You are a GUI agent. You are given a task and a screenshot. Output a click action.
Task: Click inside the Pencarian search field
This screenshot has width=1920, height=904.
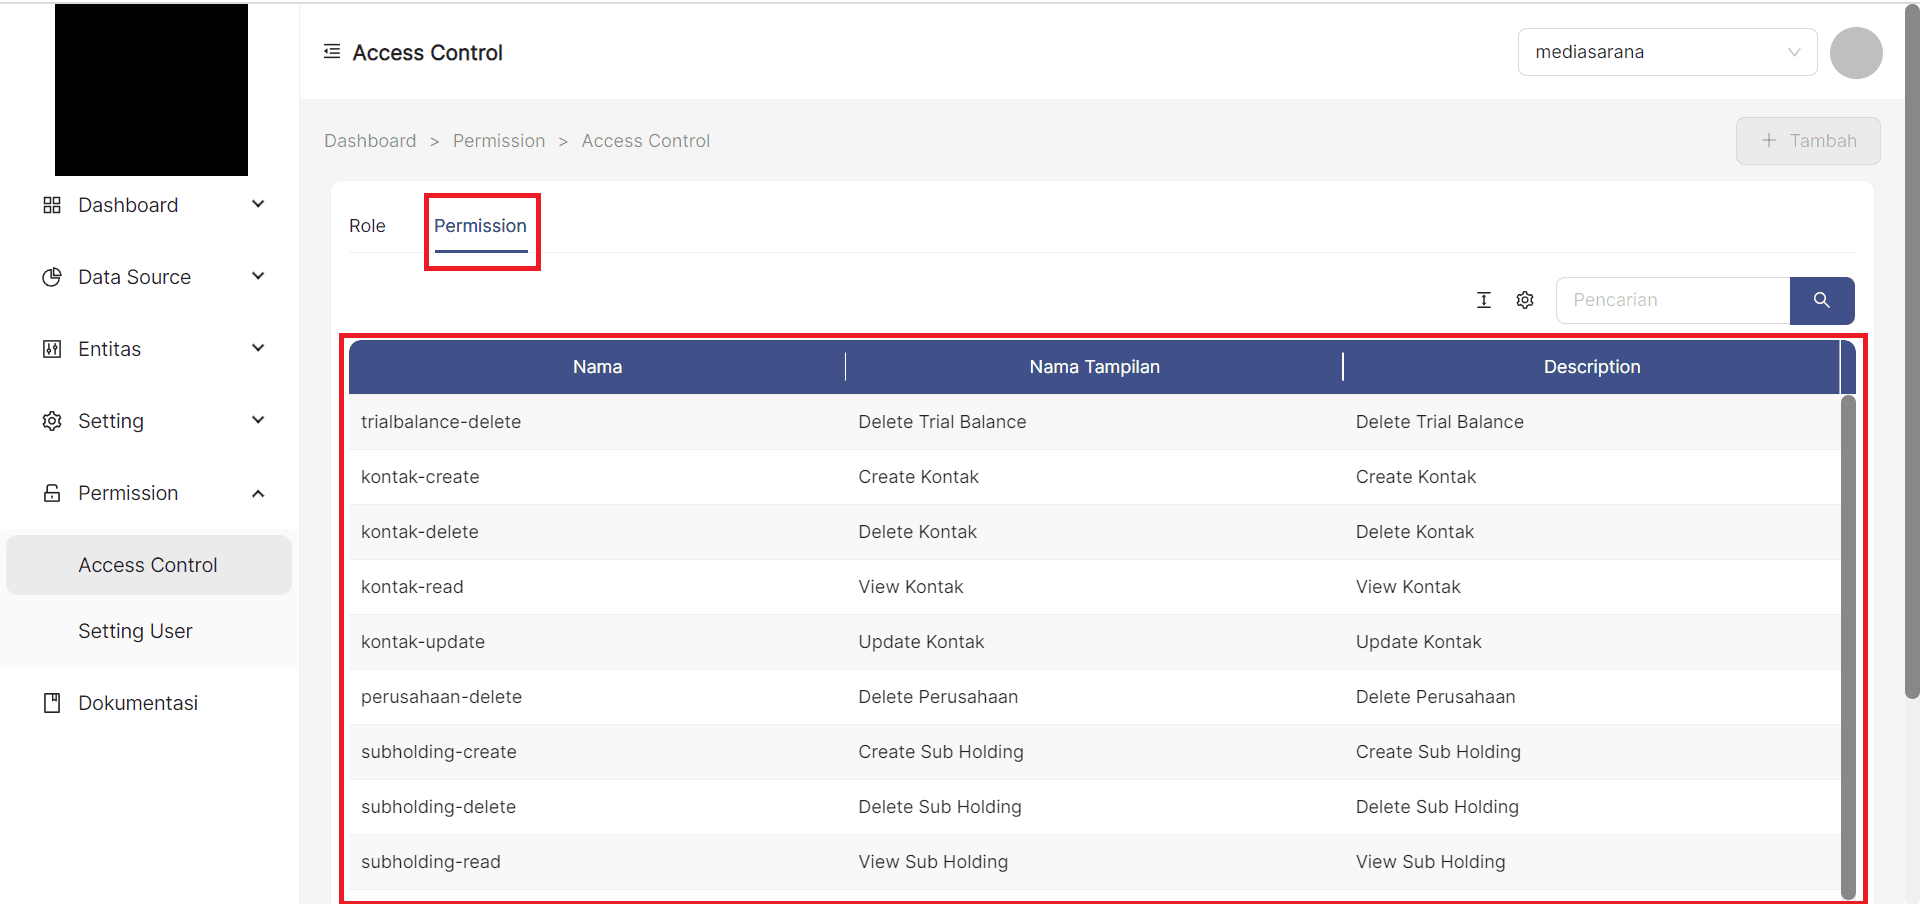pyautogui.click(x=1672, y=300)
